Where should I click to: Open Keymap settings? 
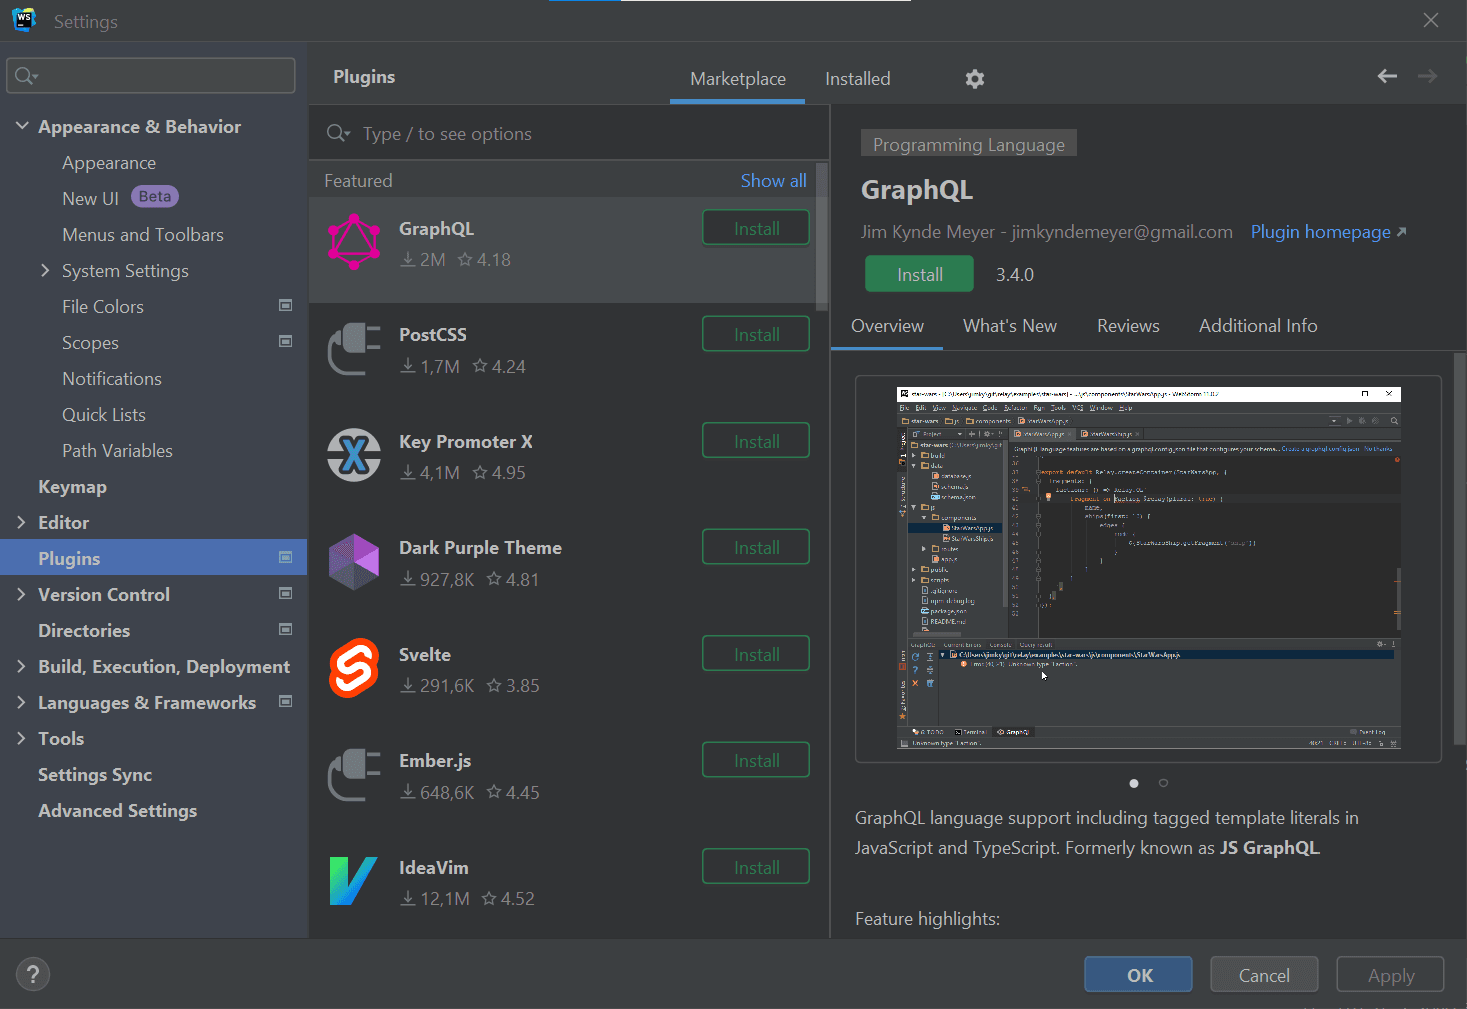[72, 486]
